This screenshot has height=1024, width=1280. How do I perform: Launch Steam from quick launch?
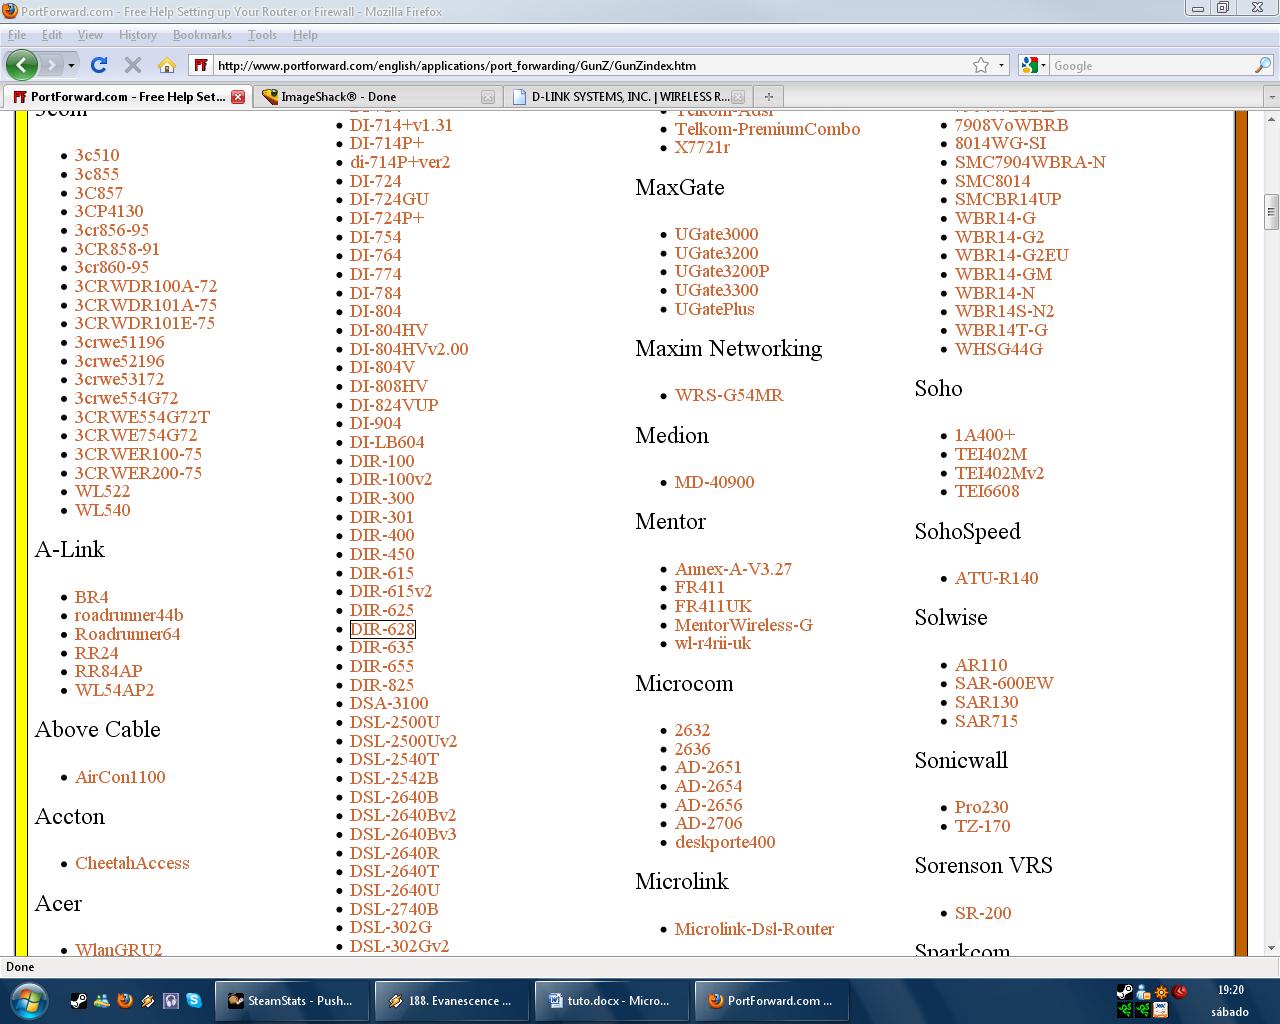(78, 1000)
